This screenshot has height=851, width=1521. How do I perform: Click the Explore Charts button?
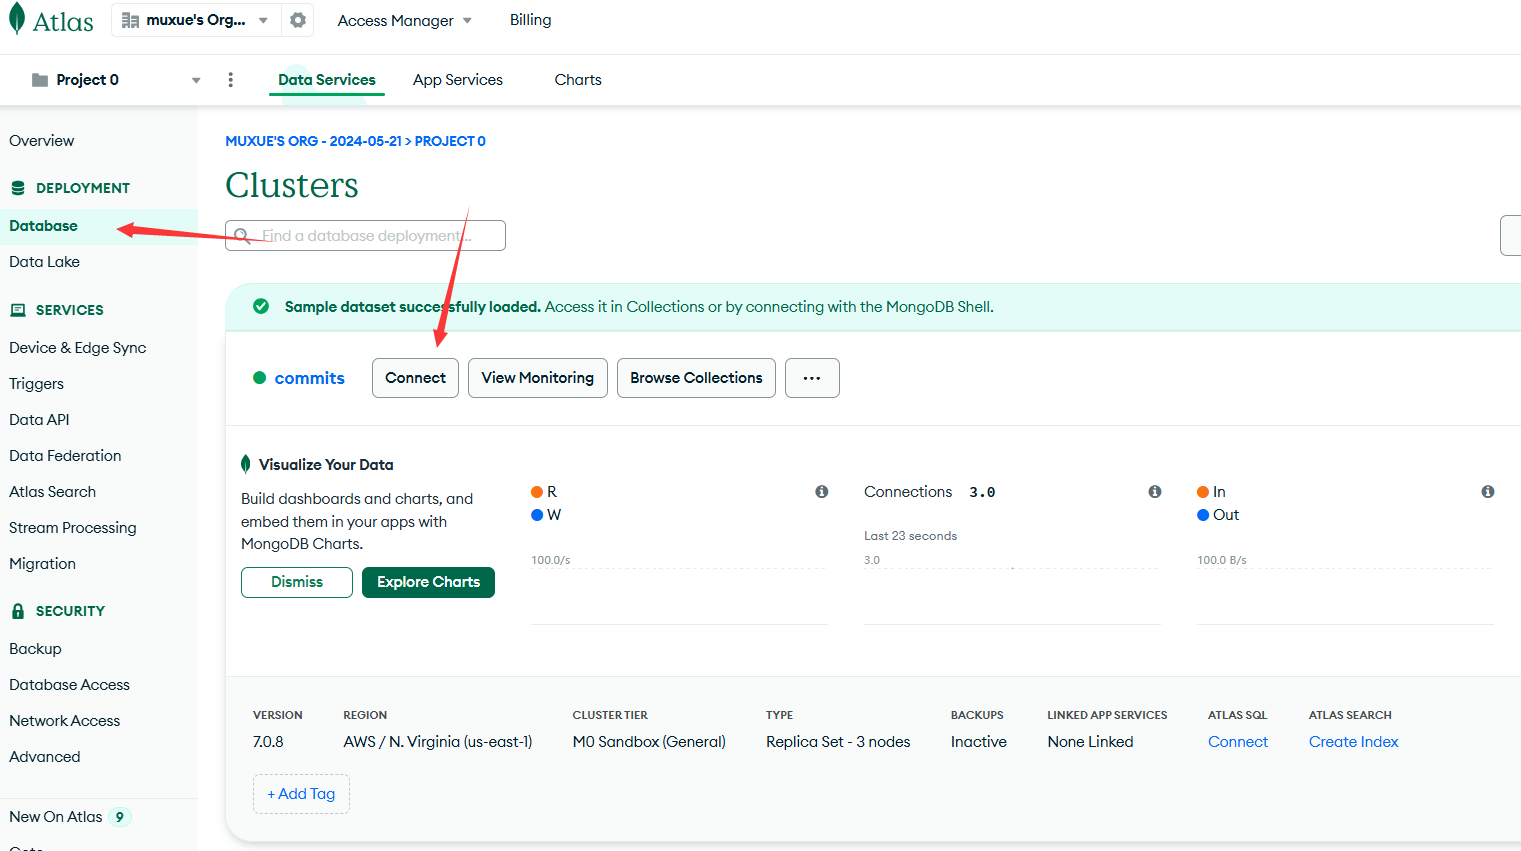tap(428, 582)
